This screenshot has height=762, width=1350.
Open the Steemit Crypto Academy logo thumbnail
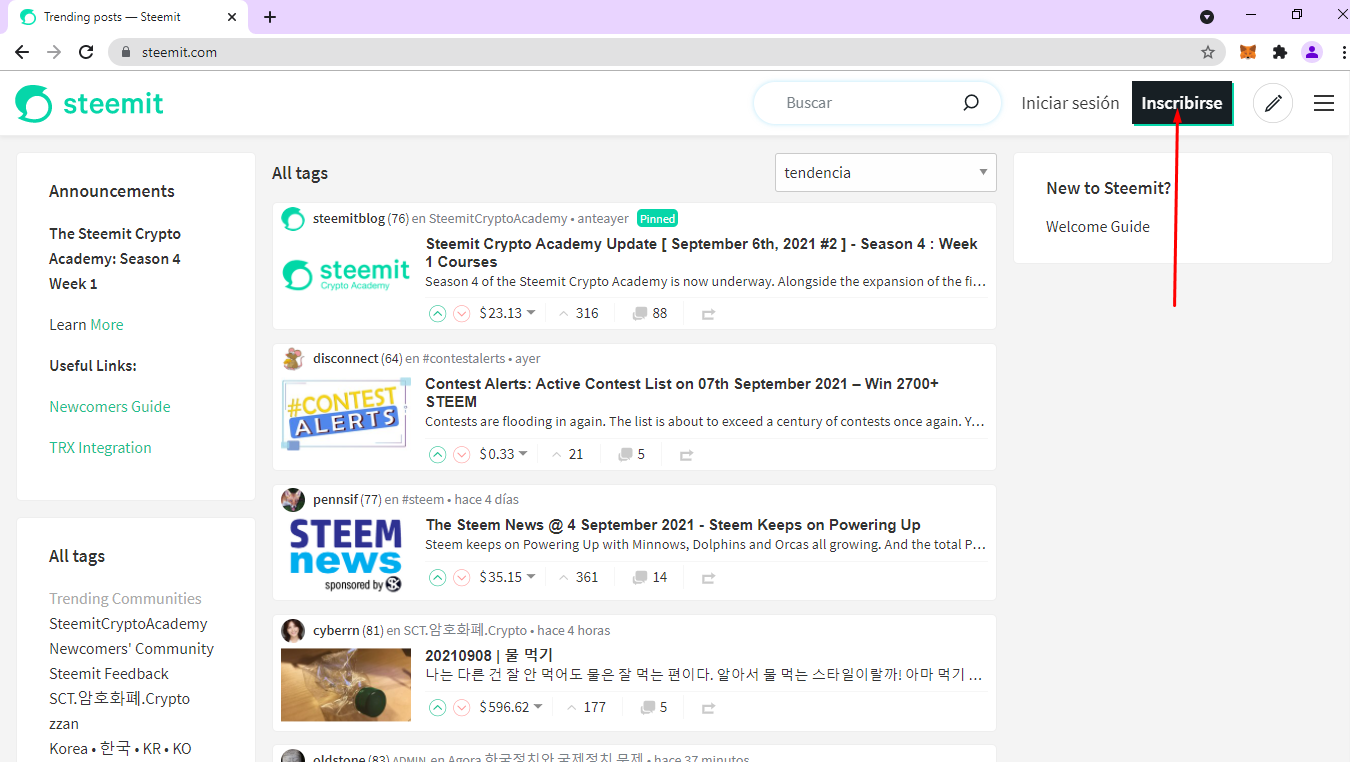346,273
